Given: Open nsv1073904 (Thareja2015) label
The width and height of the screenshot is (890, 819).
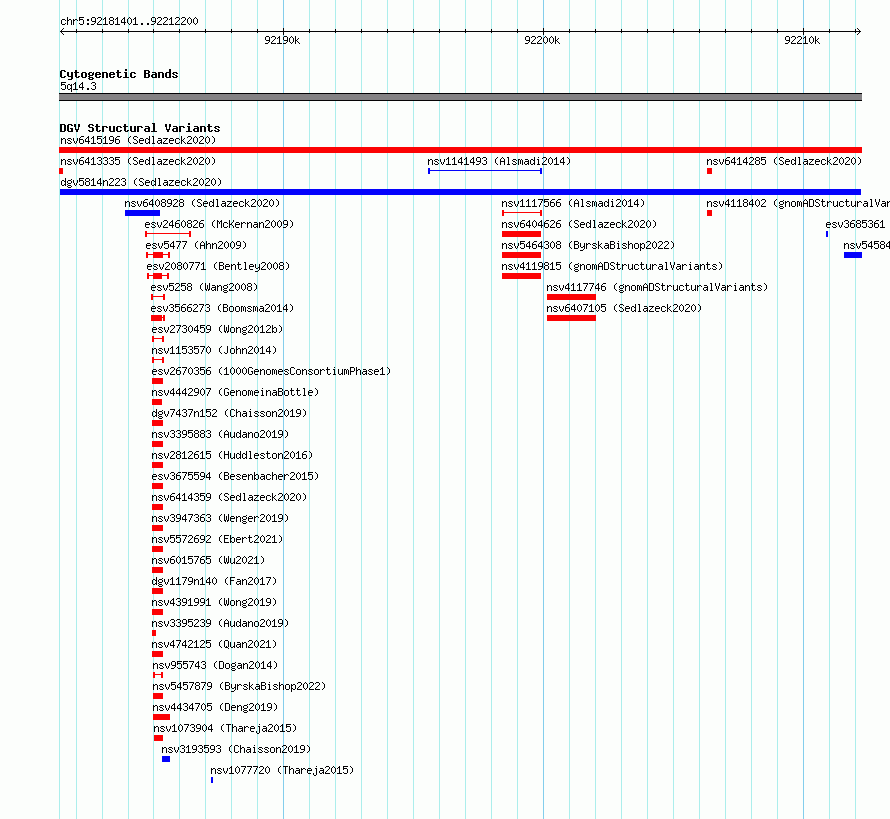Looking at the screenshot, I should tap(225, 728).
